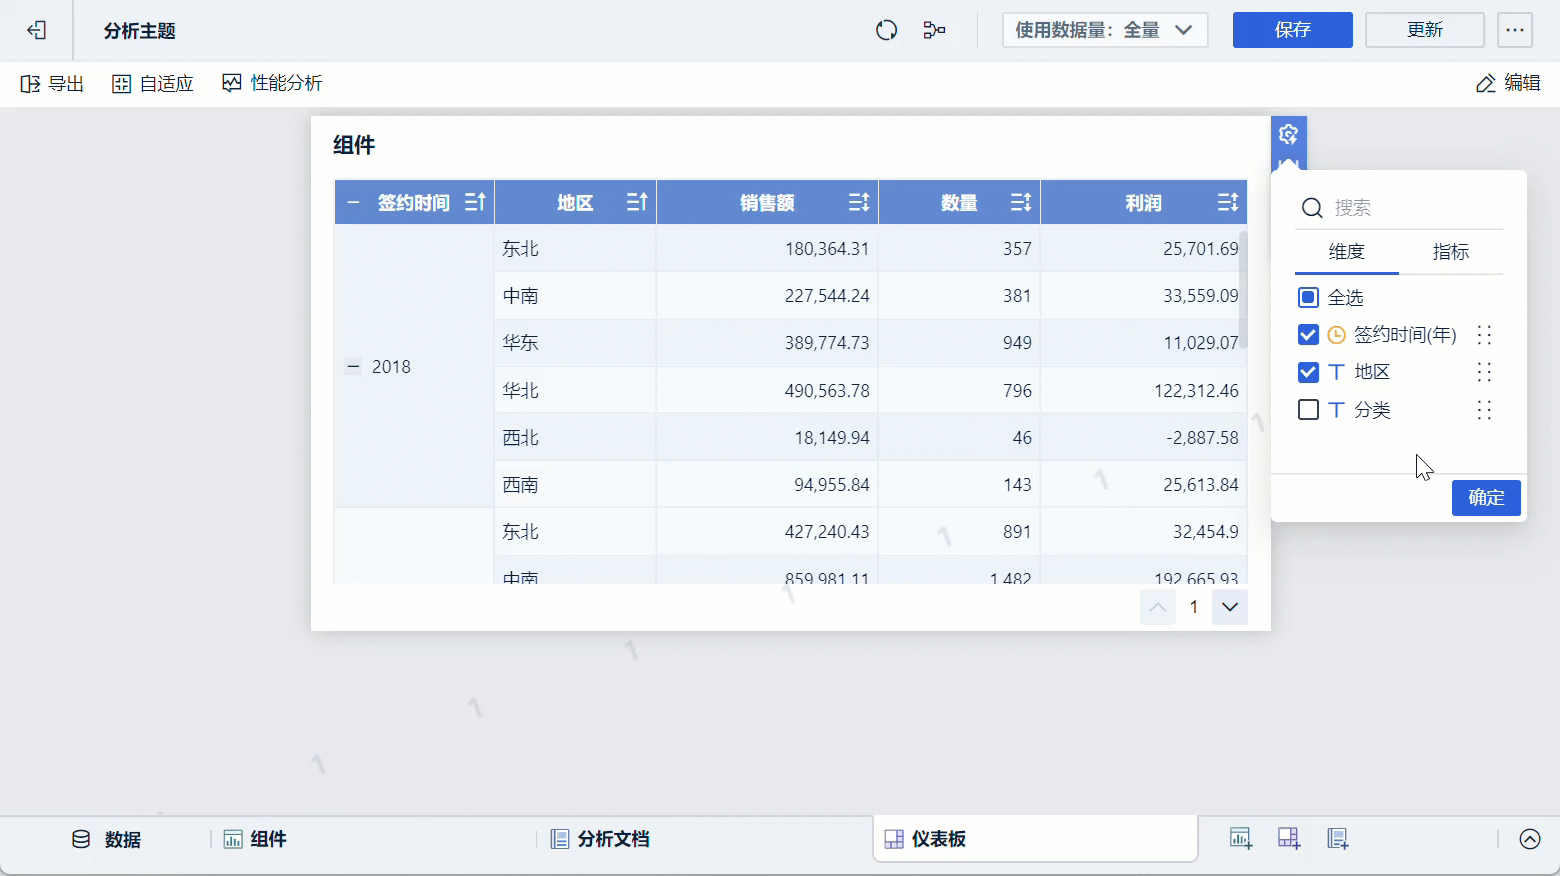Click the drag handle for 分类
The width and height of the screenshot is (1560, 876).
point(1484,410)
